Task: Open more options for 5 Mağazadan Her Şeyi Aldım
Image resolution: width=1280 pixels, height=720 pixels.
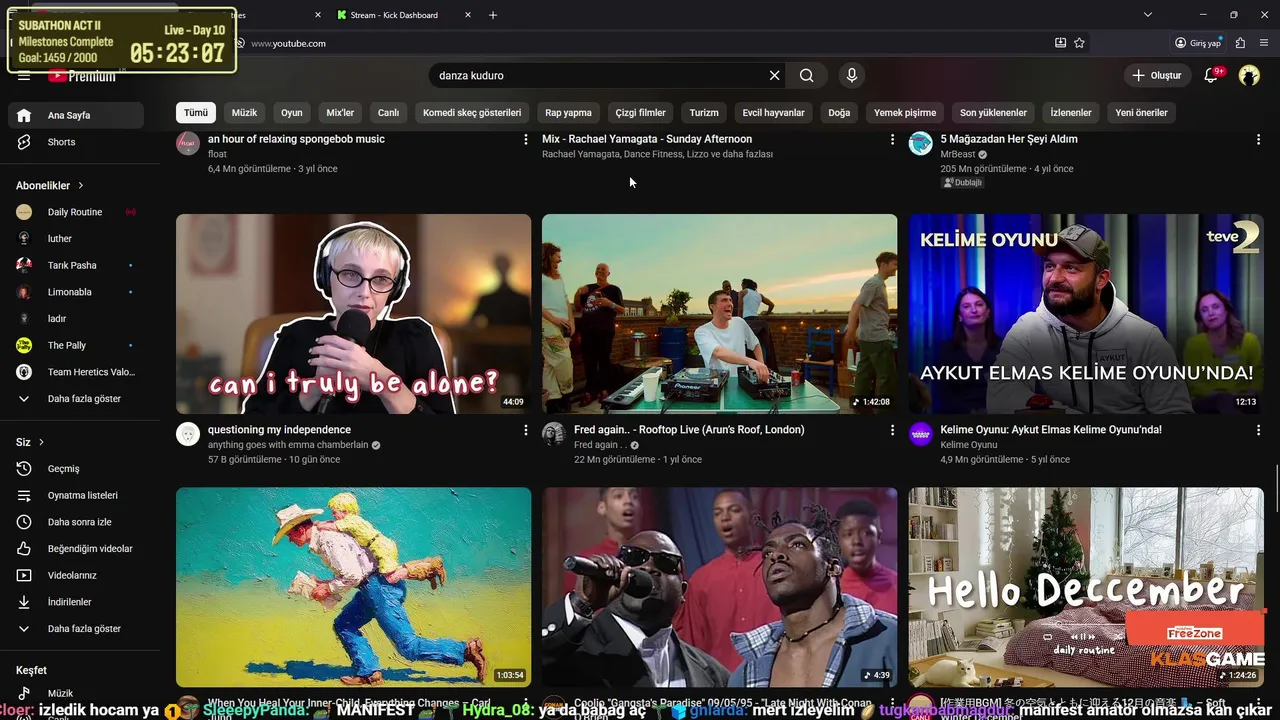Action: [1258, 140]
